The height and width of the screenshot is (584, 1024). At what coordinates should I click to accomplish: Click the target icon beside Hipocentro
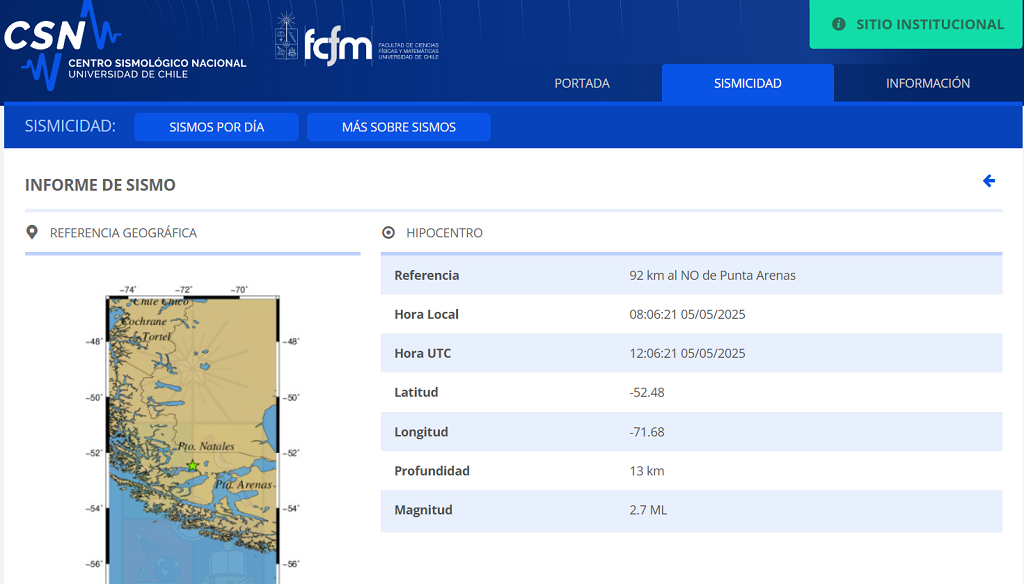point(389,233)
